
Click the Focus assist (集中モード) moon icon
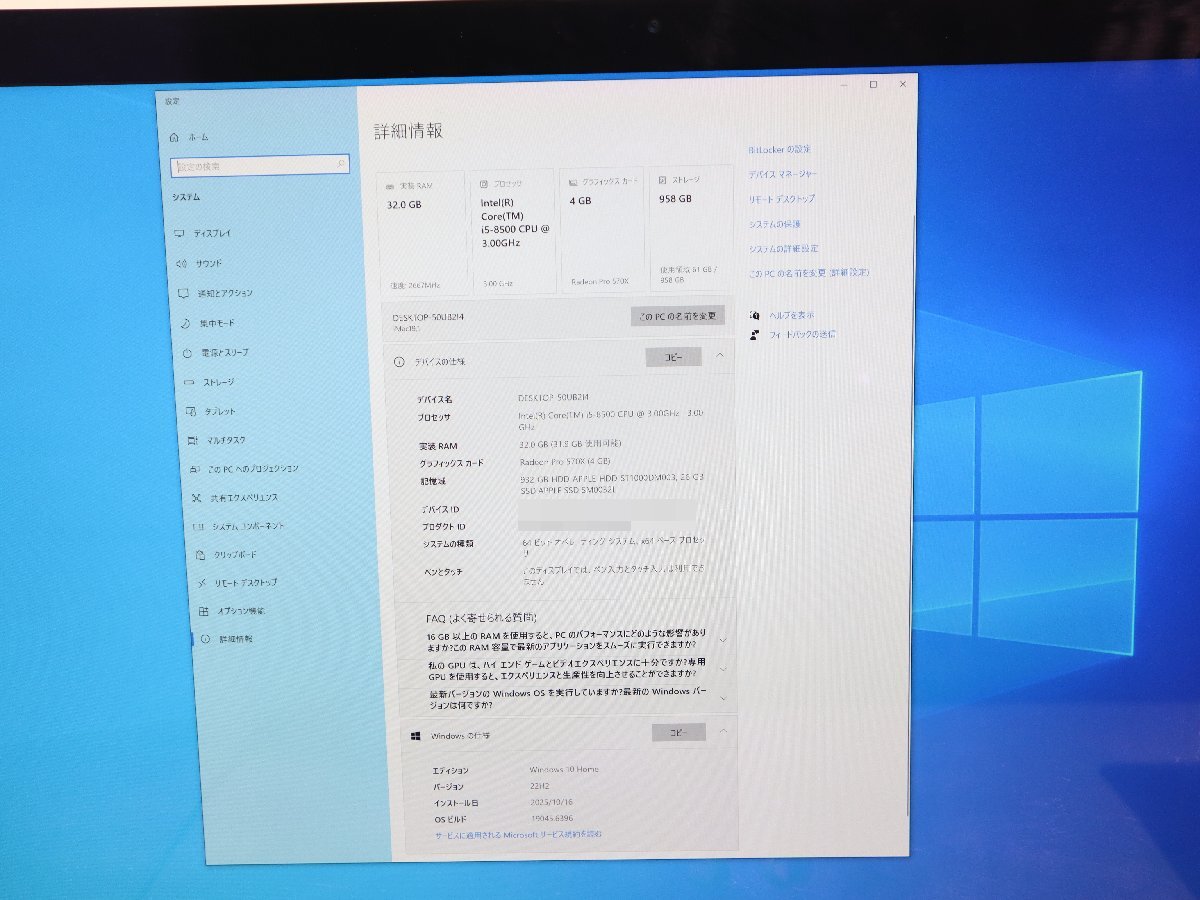(x=186, y=324)
